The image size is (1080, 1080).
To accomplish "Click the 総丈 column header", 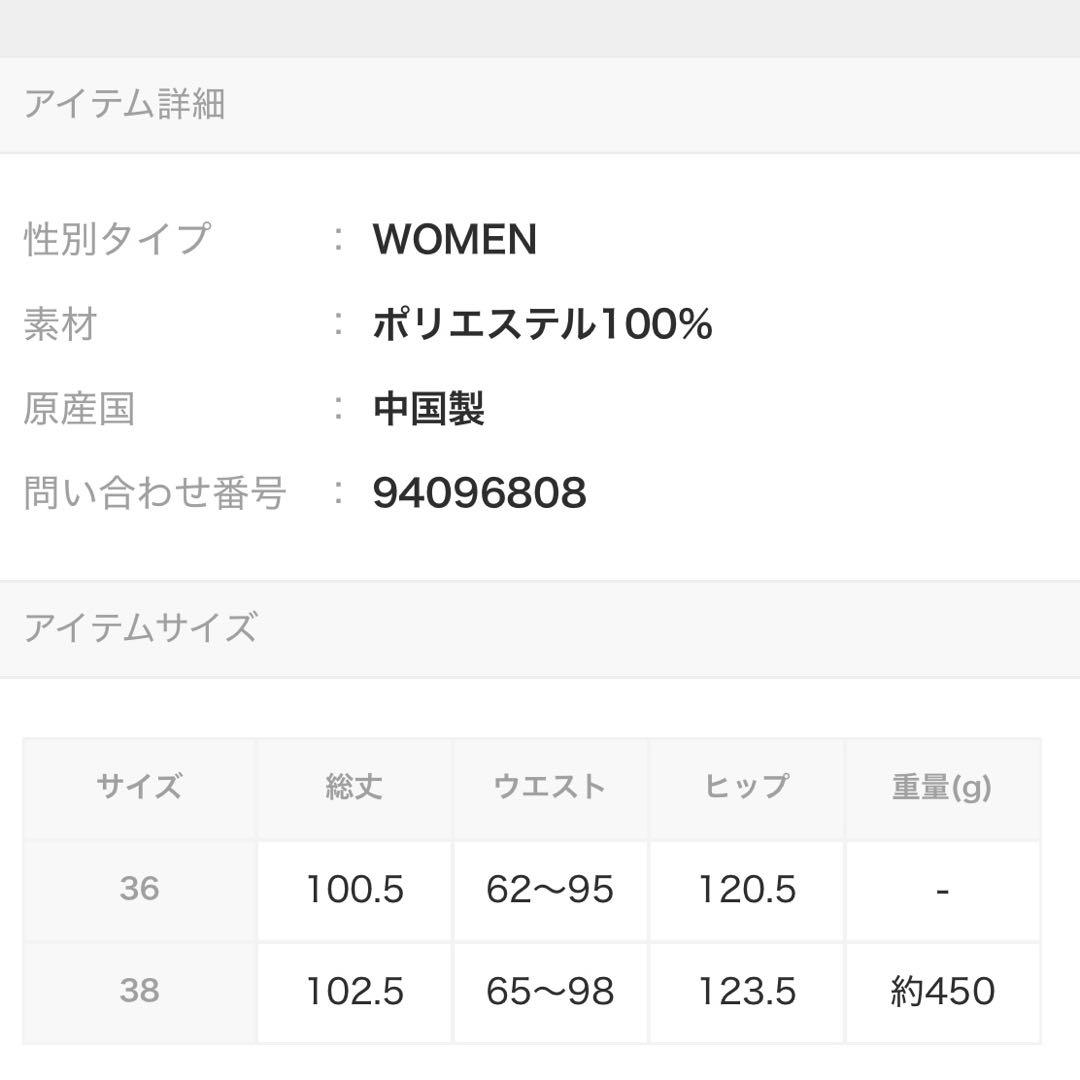I will [x=355, y=788].
